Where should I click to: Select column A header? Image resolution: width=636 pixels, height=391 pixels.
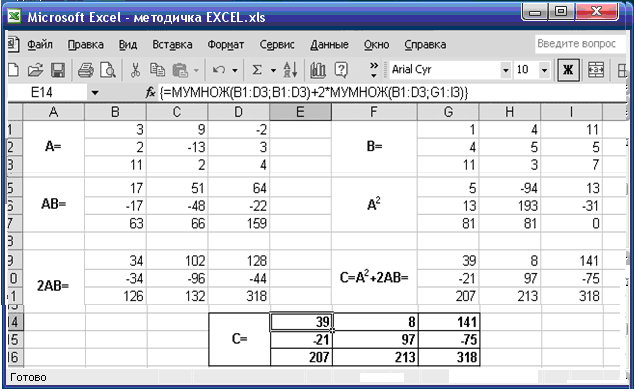pyautogui.click(x=53, y=112)
